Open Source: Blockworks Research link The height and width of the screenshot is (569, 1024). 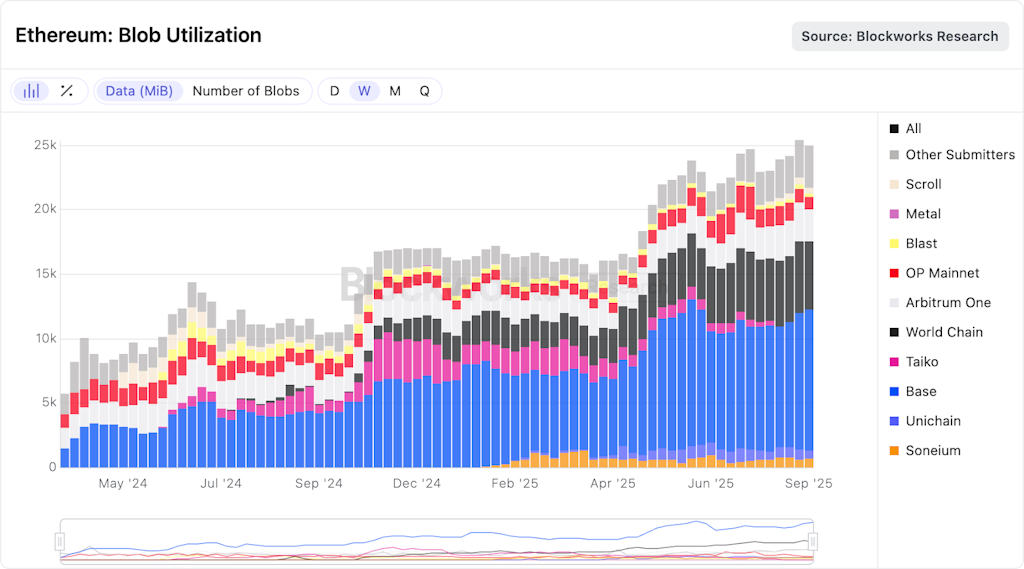(x=900, y=37)
